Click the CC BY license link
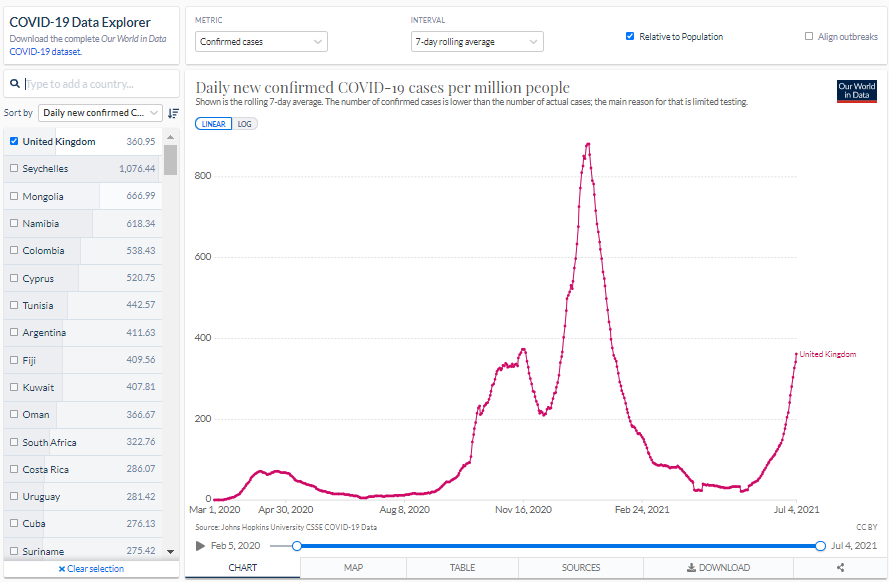This screenshot has width=889, height=582. [x=866, y=527]
